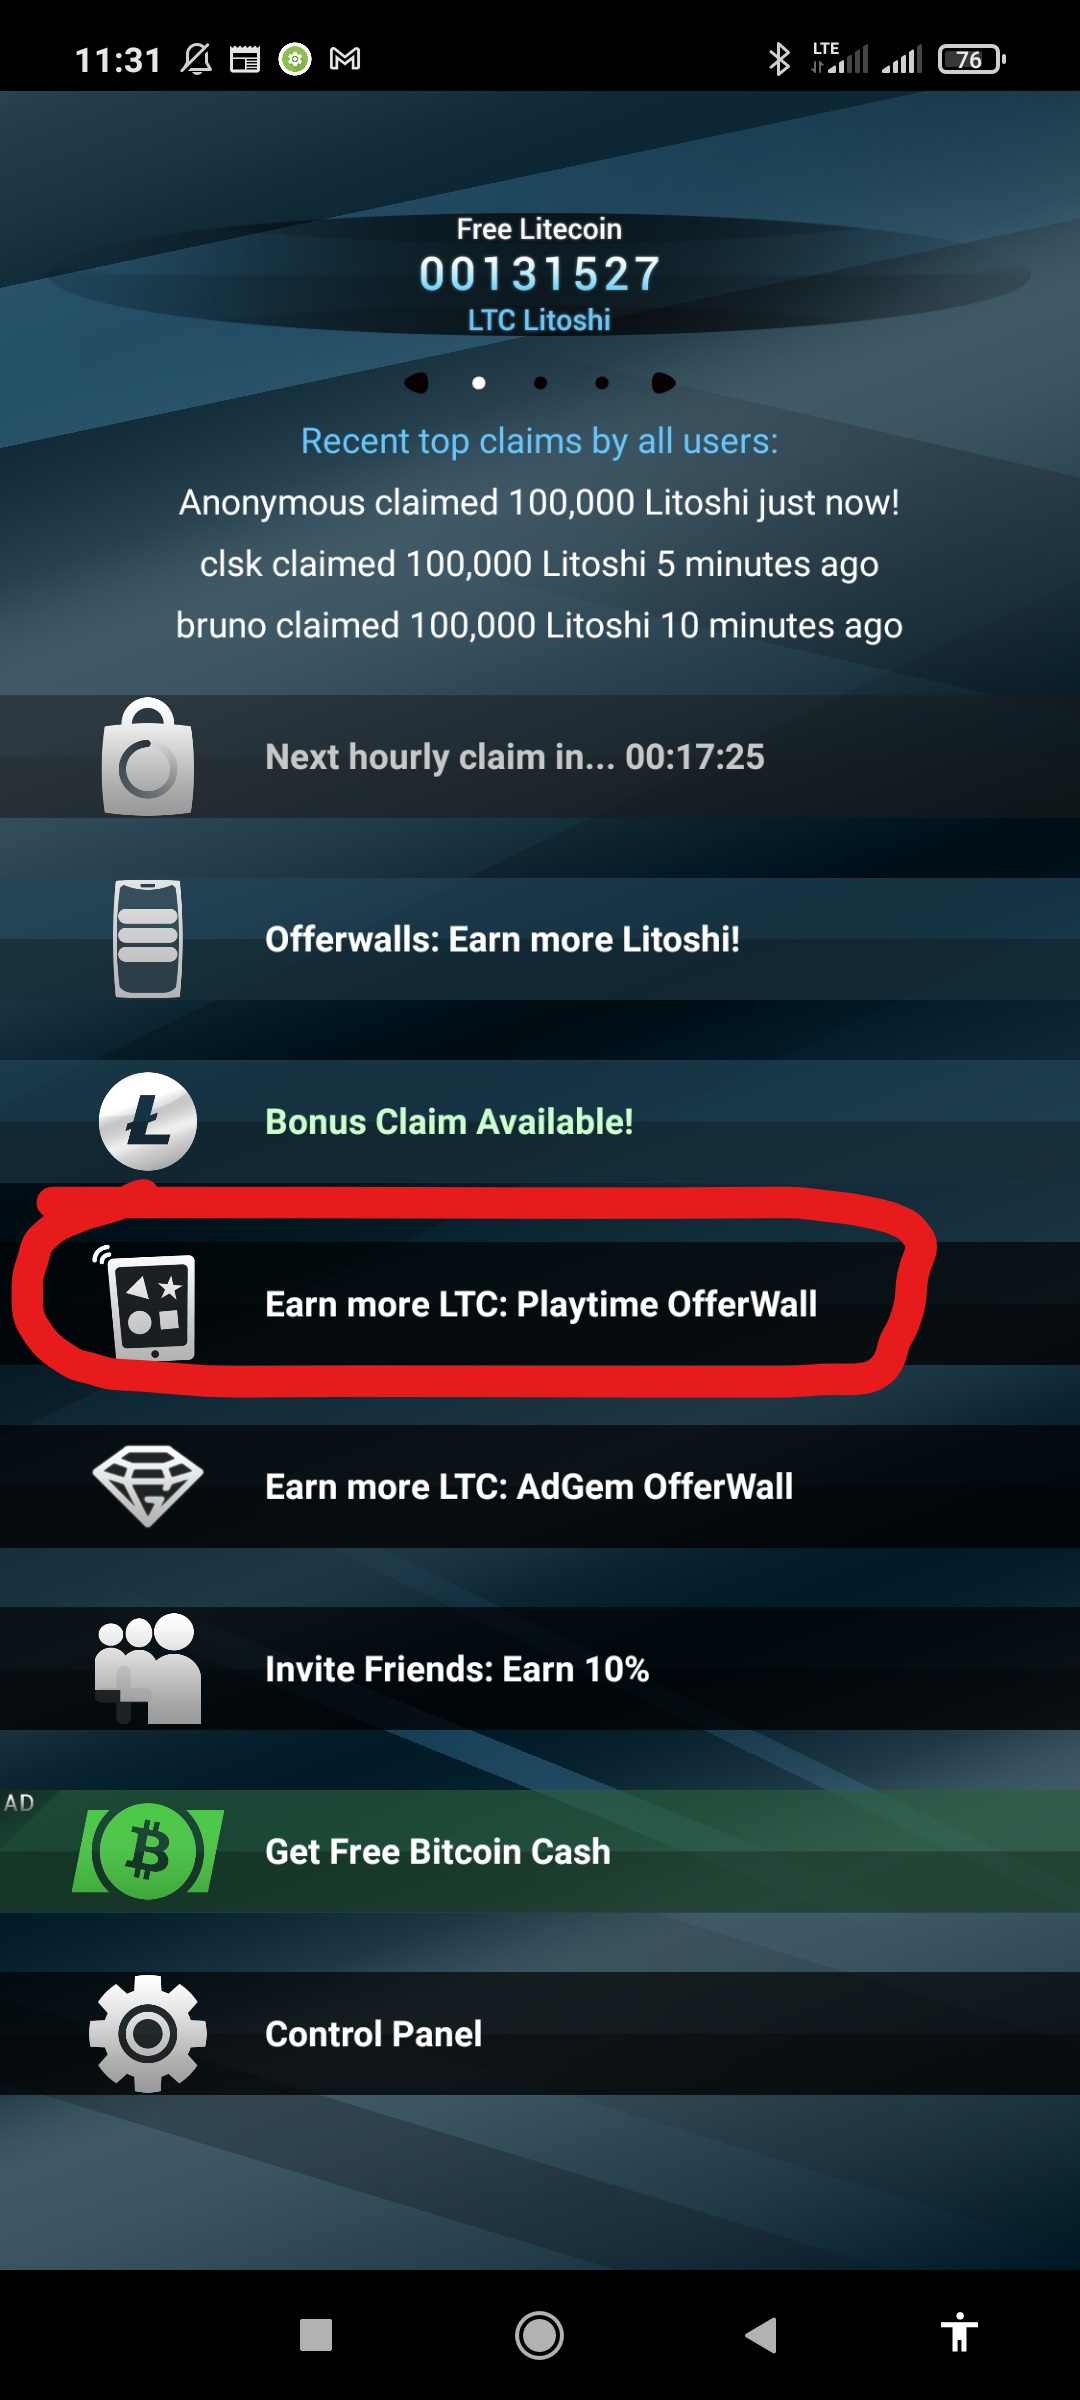
Task: Go to previous balance page arrow
Action: pyautogui.click(x=416, y=383)
